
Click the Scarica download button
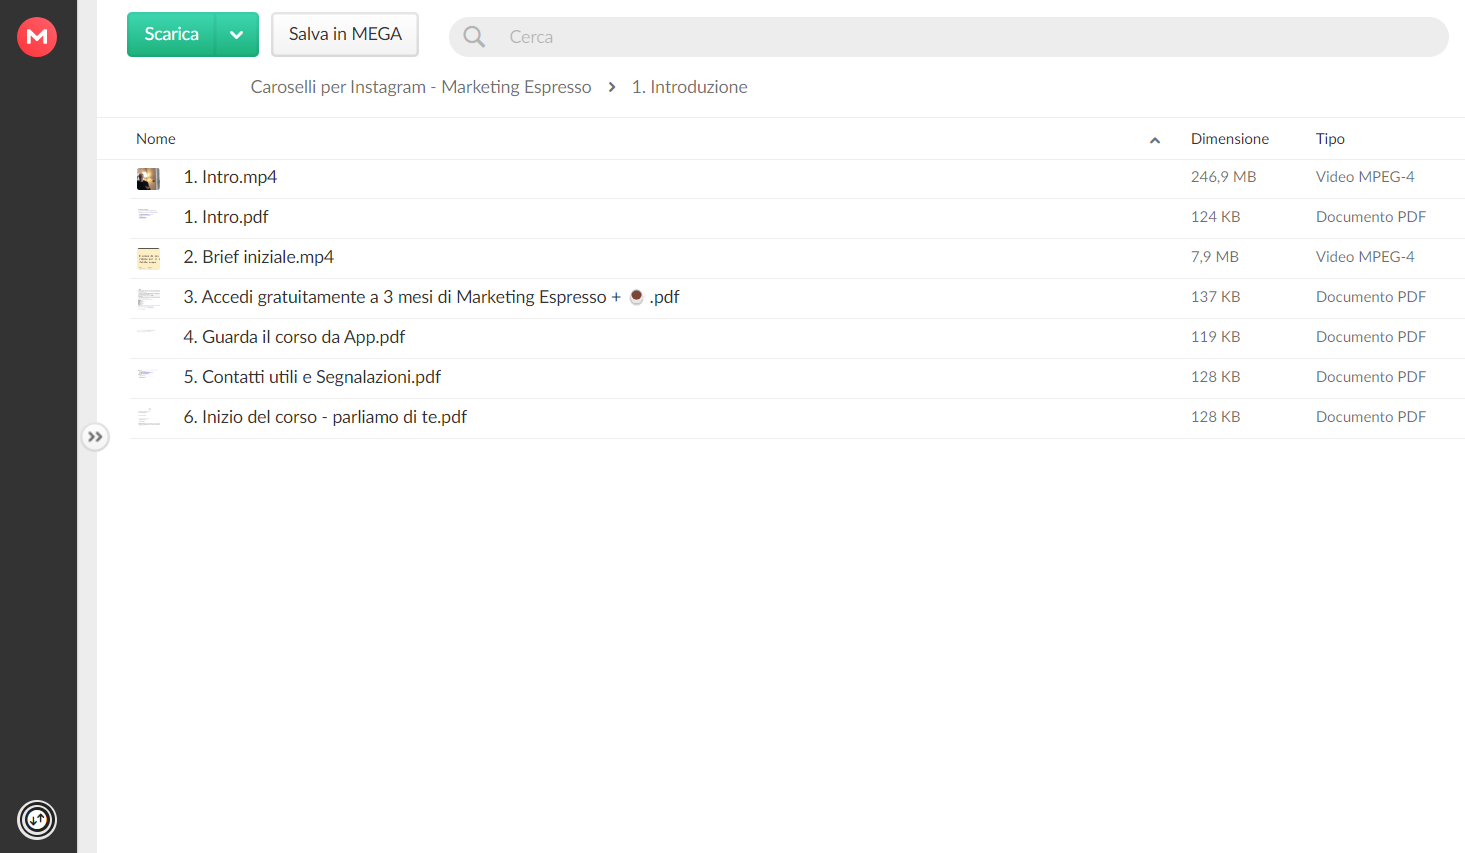pyautogui.click(x=172, y=35)
